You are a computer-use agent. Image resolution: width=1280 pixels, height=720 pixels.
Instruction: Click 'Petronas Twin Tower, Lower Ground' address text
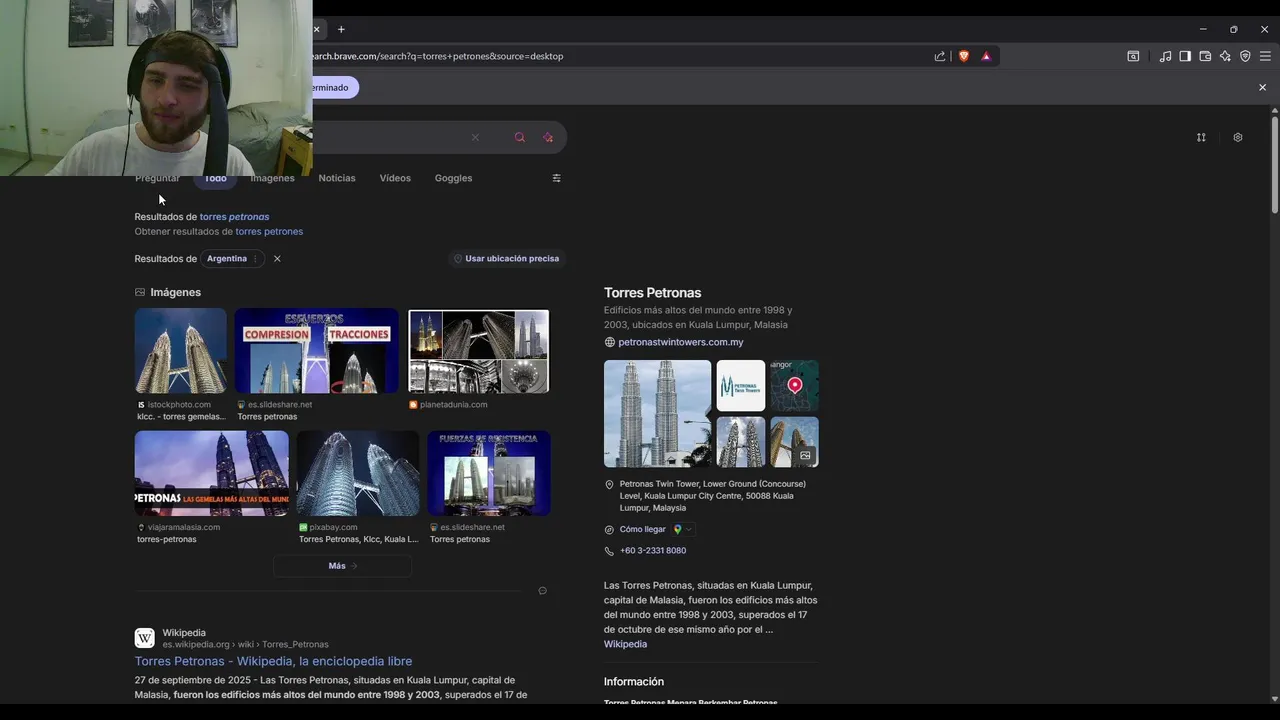click(x=713, y=496)
